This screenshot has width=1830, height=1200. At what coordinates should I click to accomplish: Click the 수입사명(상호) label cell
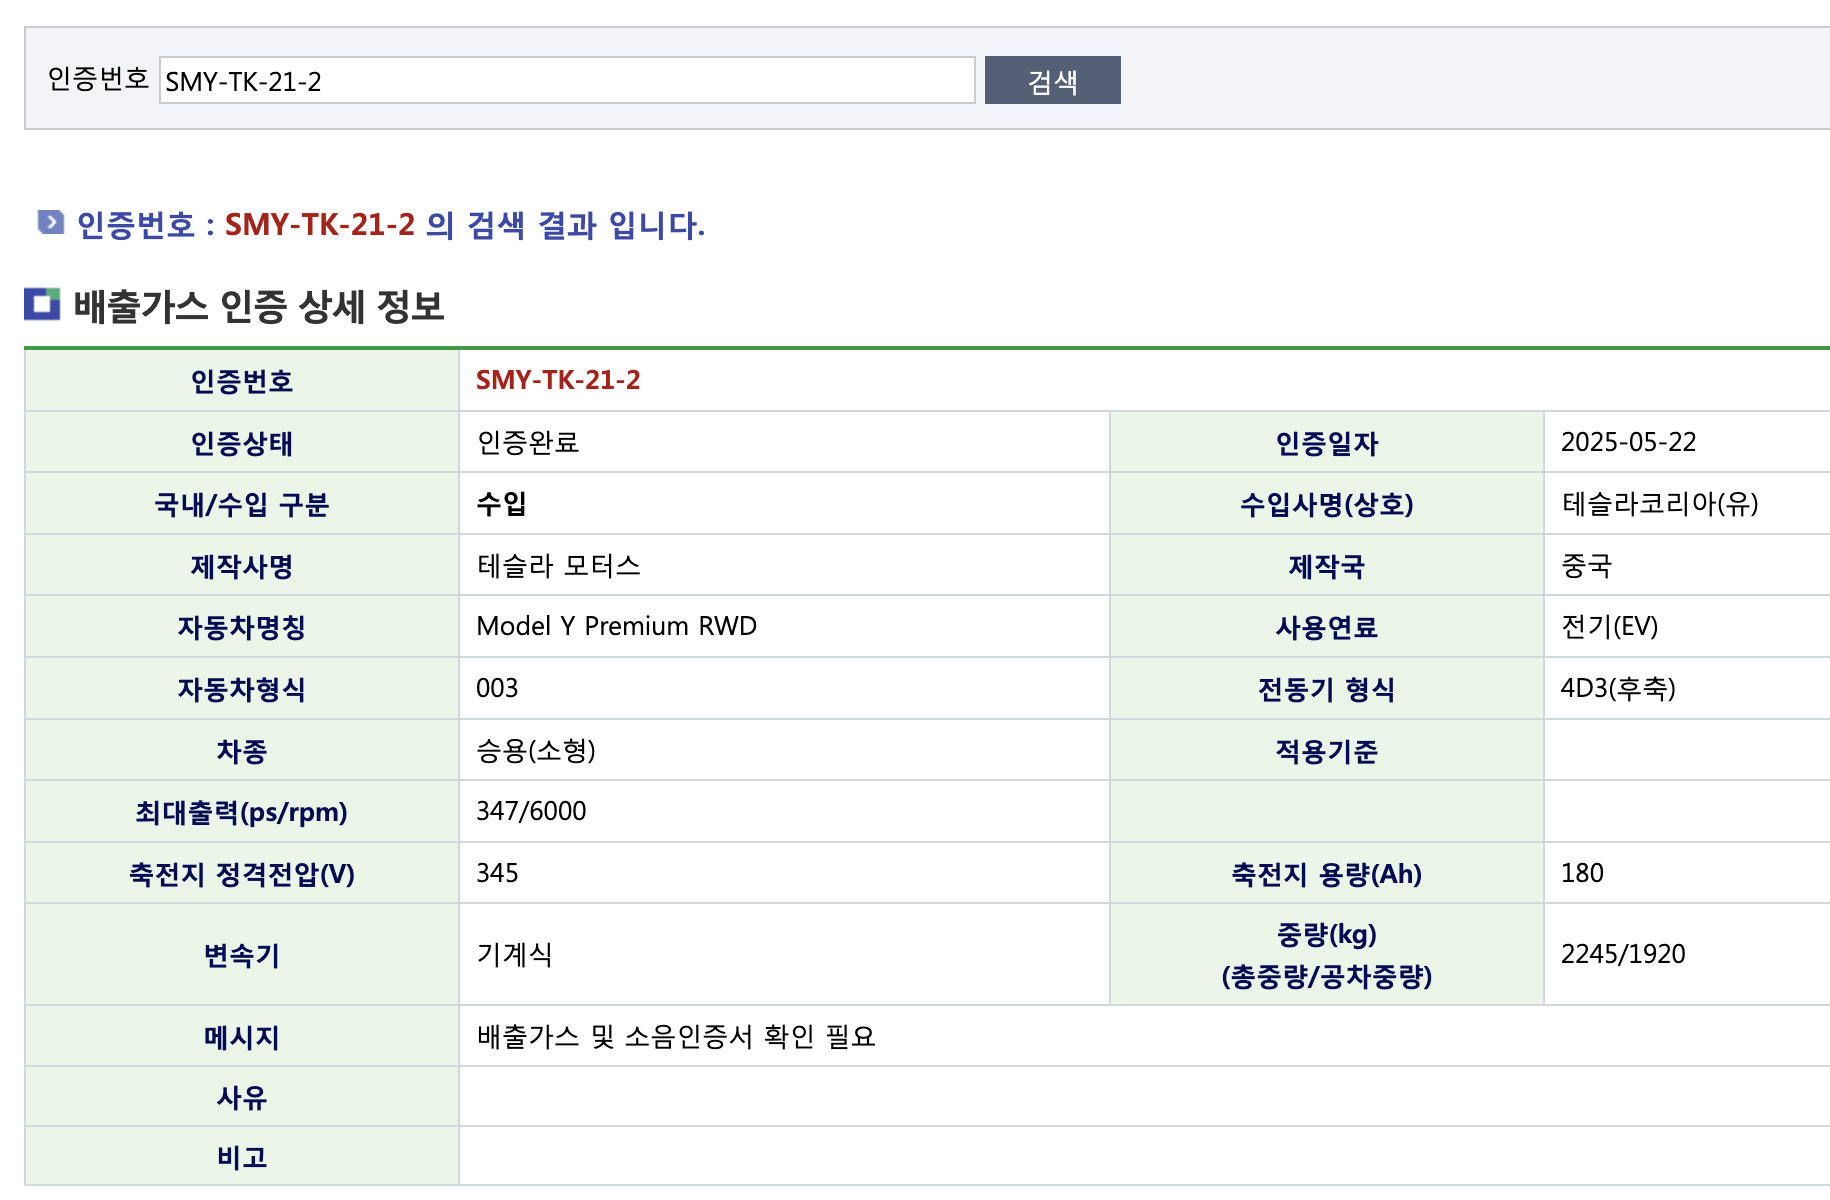tap(1327, 504)
